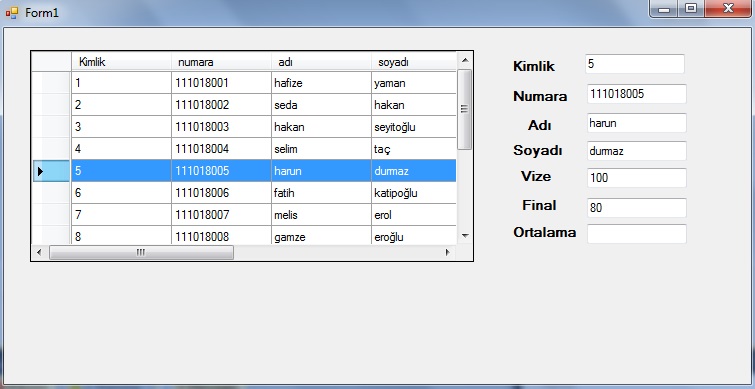Select the name cell seda
755x389 pixels.
[321, 105]
